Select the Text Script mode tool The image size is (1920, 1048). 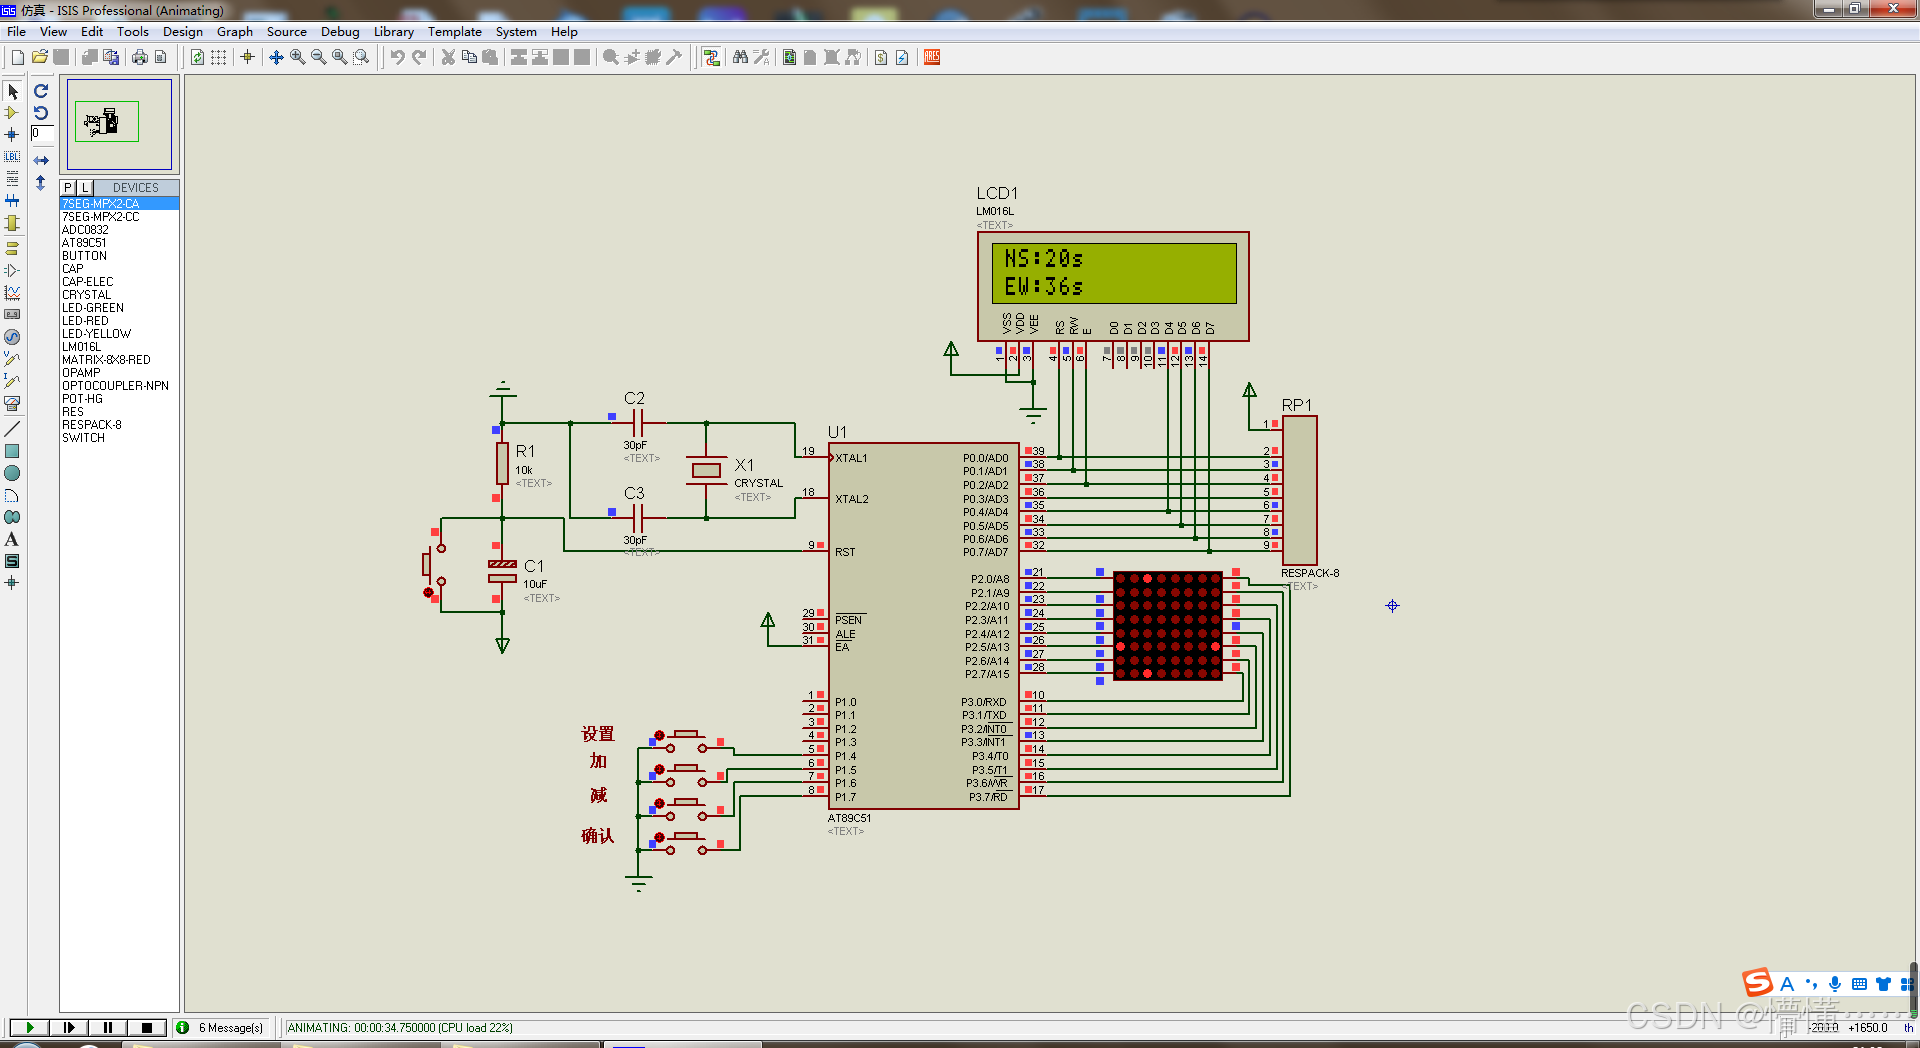click(x=12, y=178)
